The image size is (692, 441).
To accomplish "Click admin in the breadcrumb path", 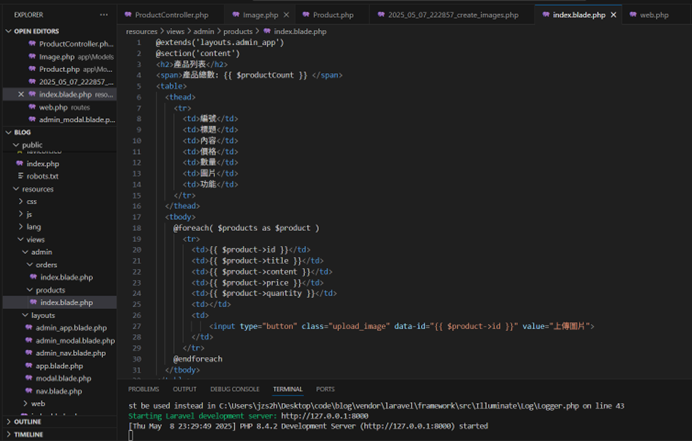I will [x=203, y=31].
